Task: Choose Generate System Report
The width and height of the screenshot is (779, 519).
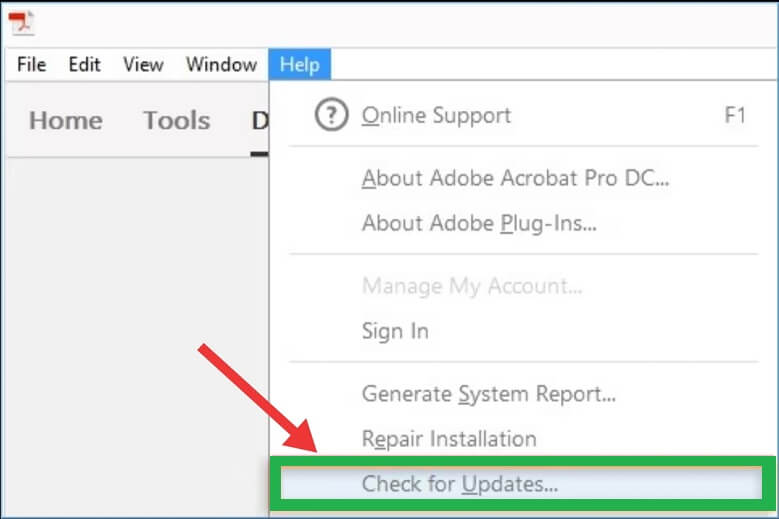Action: [524, 394]
